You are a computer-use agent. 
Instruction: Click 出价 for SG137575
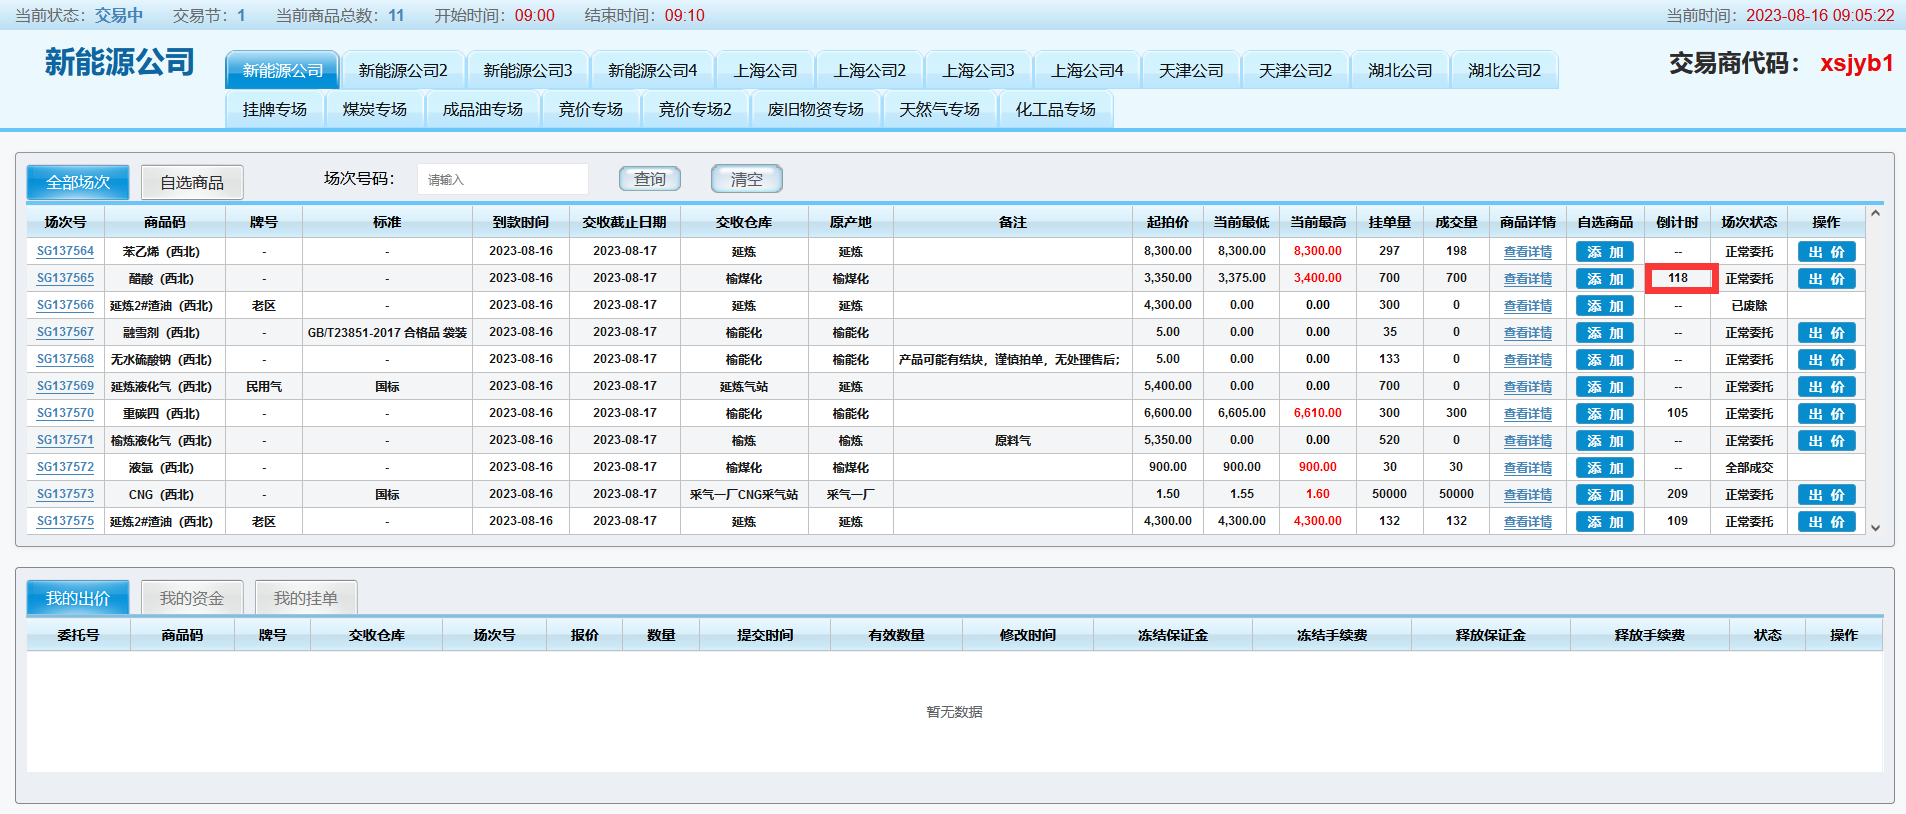pos(1827,522)
